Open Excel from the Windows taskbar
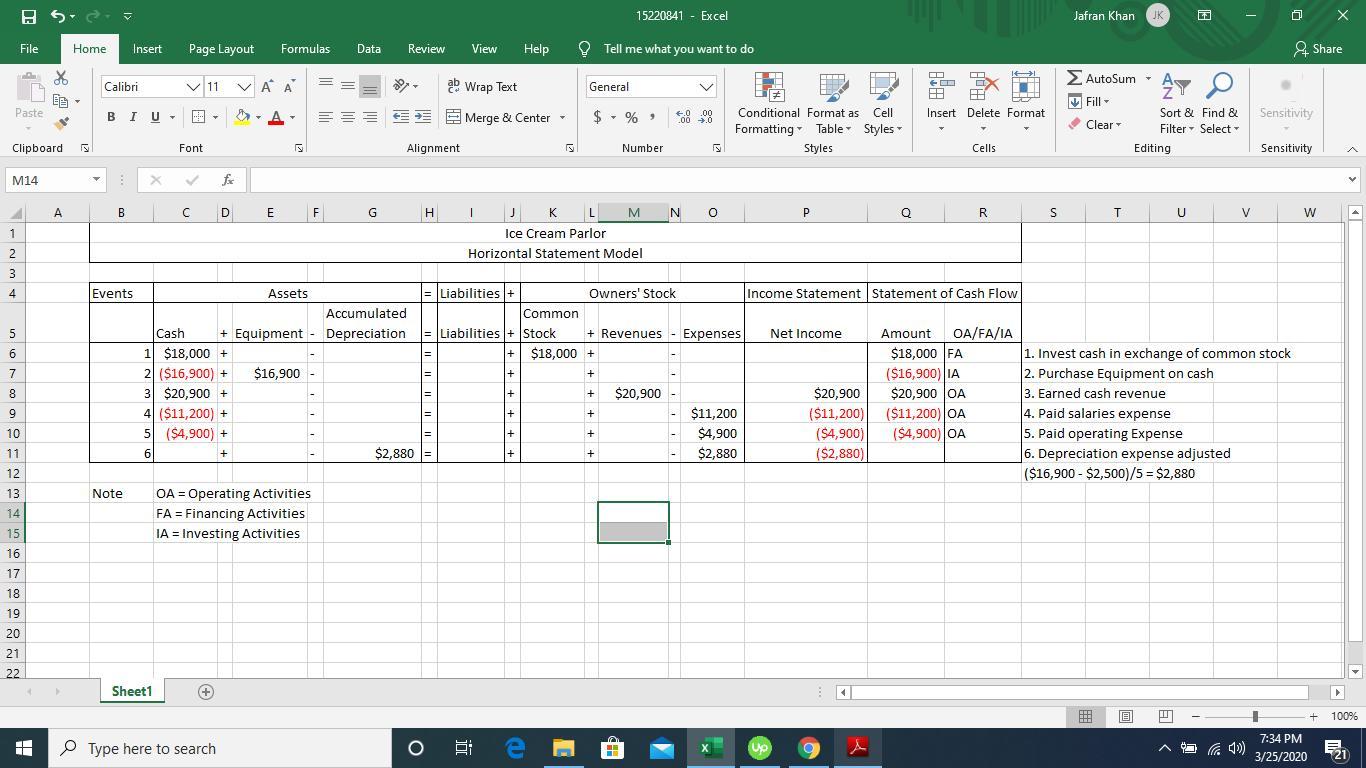The image size is (1366, 768). (711, 748)
